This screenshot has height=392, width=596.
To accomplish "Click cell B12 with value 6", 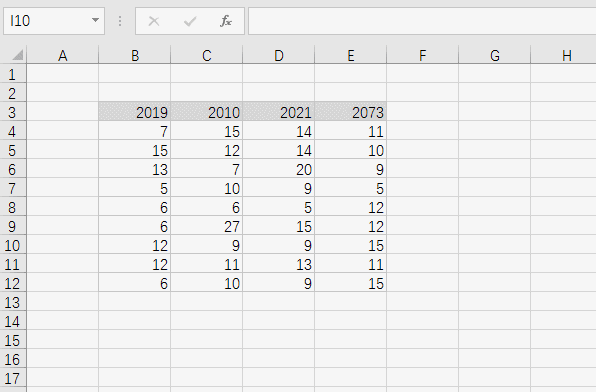I will point(135,283).
